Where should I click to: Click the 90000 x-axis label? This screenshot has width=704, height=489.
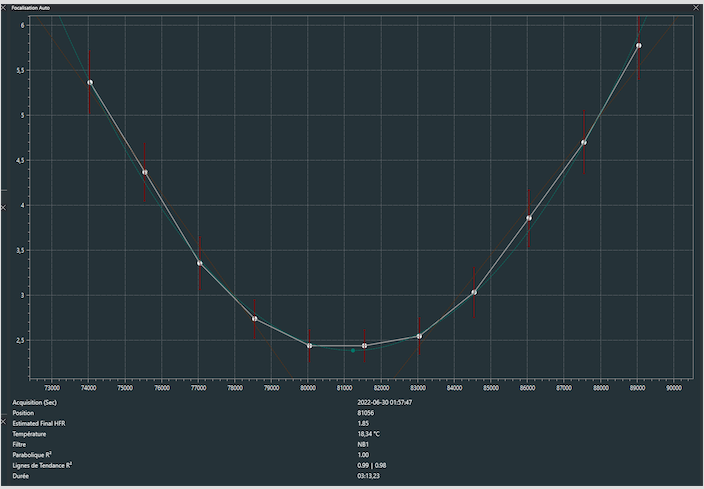click(x=674, y=388)
